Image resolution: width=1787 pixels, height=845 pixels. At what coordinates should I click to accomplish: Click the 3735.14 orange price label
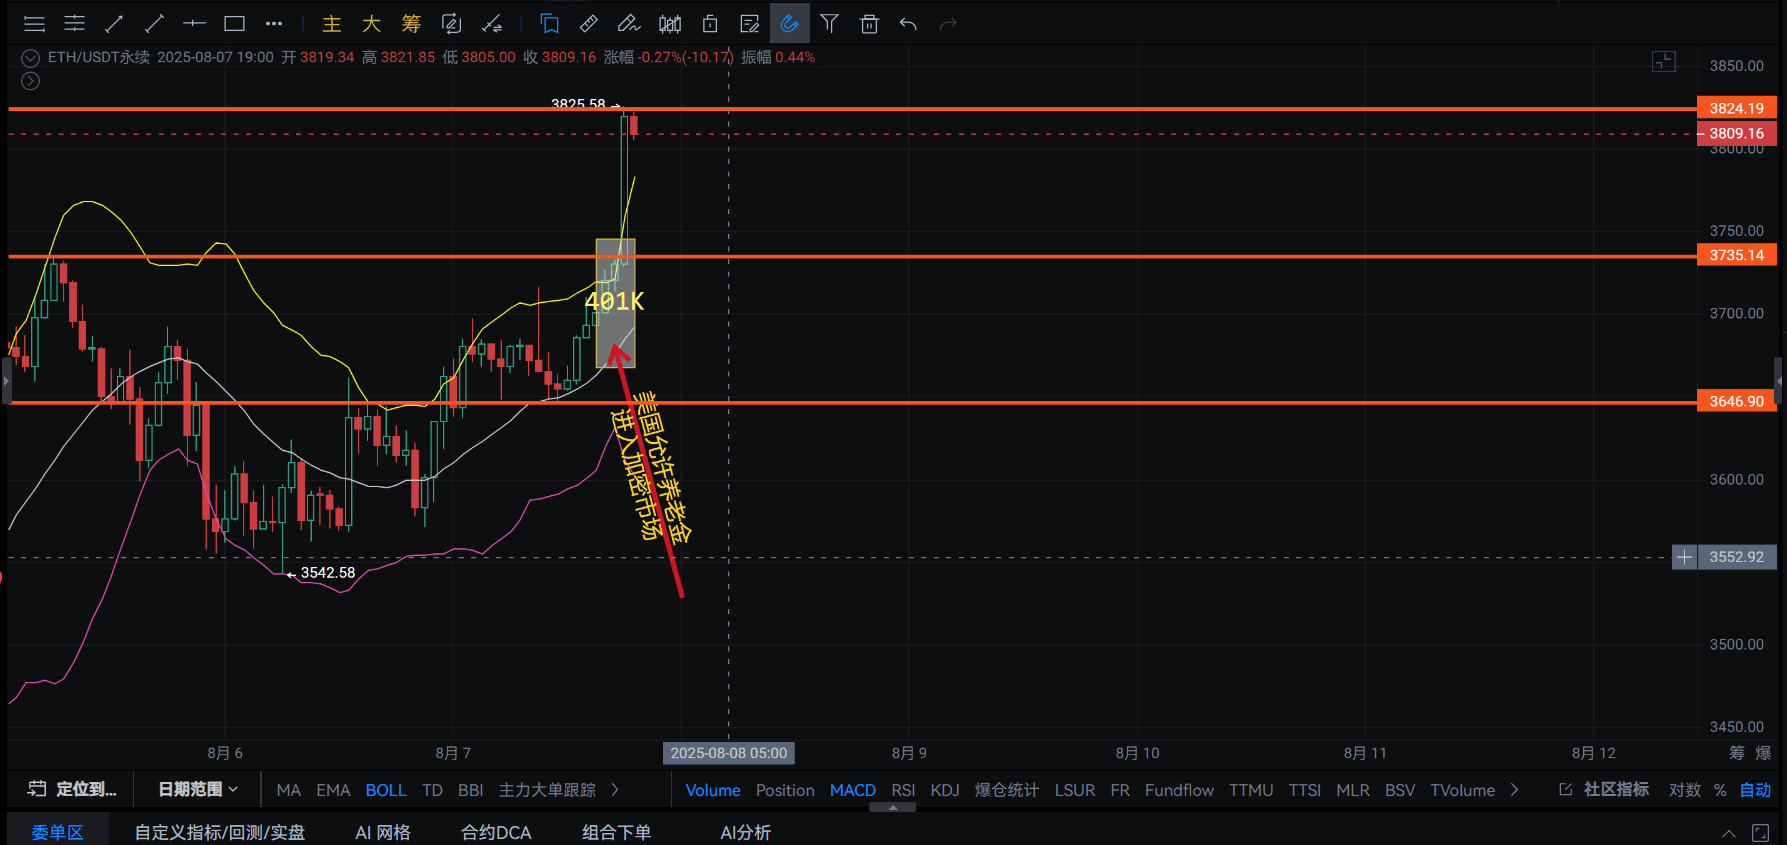click(1736, 255)
